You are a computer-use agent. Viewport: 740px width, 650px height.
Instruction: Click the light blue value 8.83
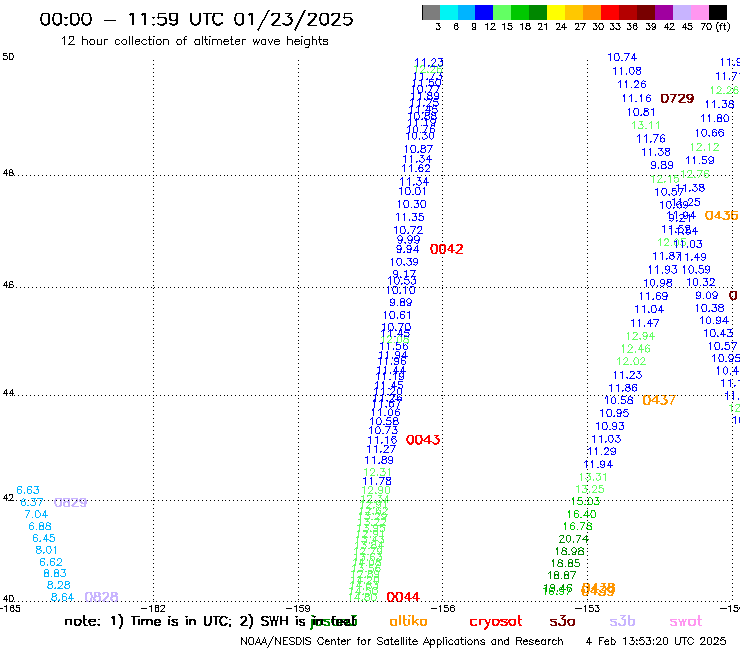(x=55, y=574)
